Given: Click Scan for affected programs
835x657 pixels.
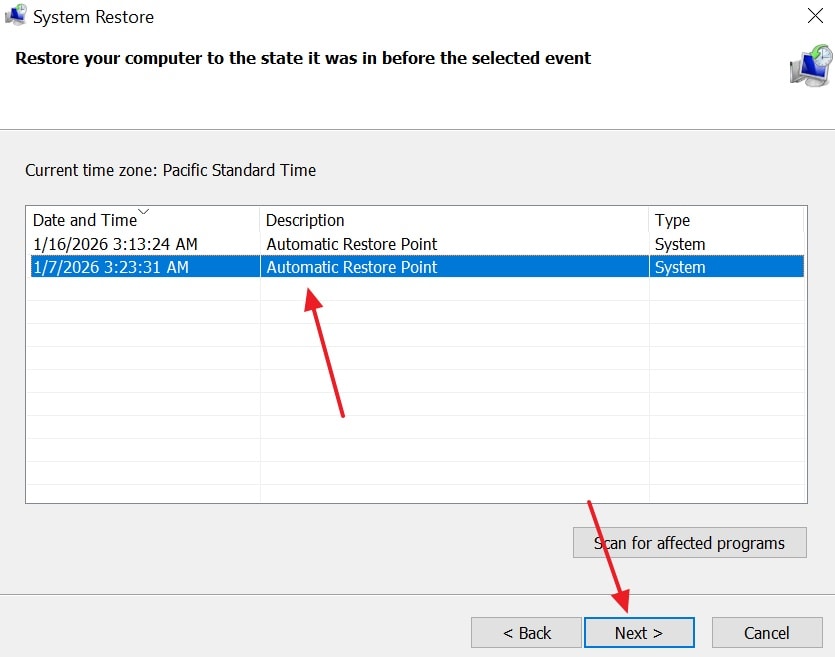Looking at the screenshot, I should point(689,543).
